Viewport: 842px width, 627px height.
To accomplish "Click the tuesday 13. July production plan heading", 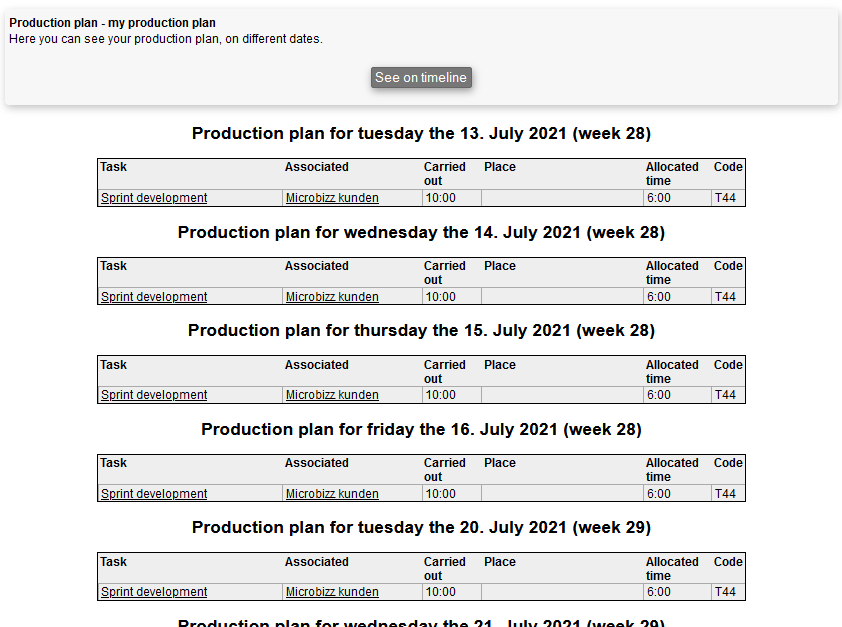I will tap(421, 134).
